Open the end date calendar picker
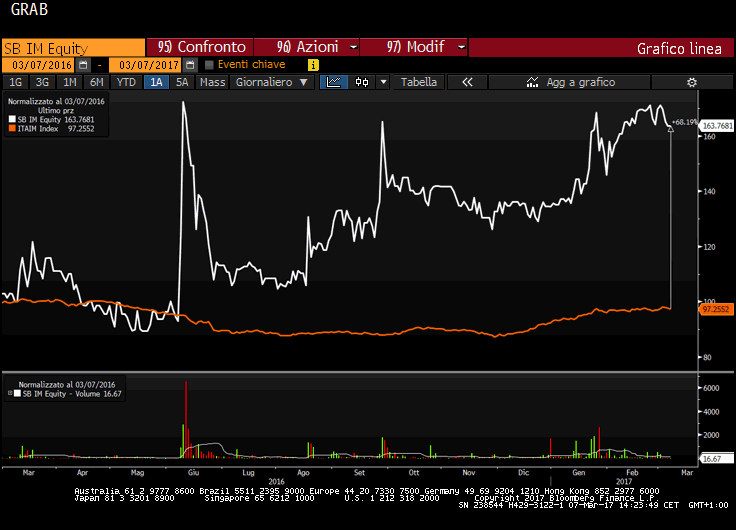 click(x=190, y=65)
